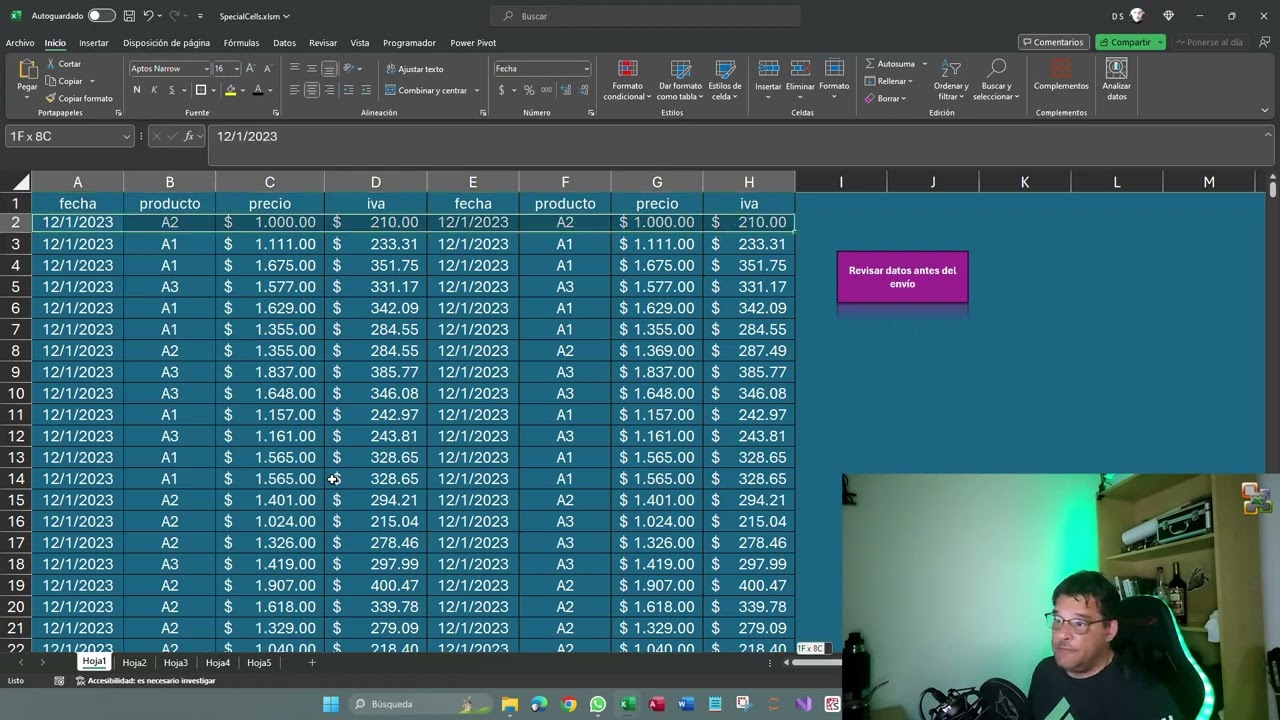Click the Buscar search field in title bar
1280x720 pixels.
pyautogui.click(x=645, y=16)
